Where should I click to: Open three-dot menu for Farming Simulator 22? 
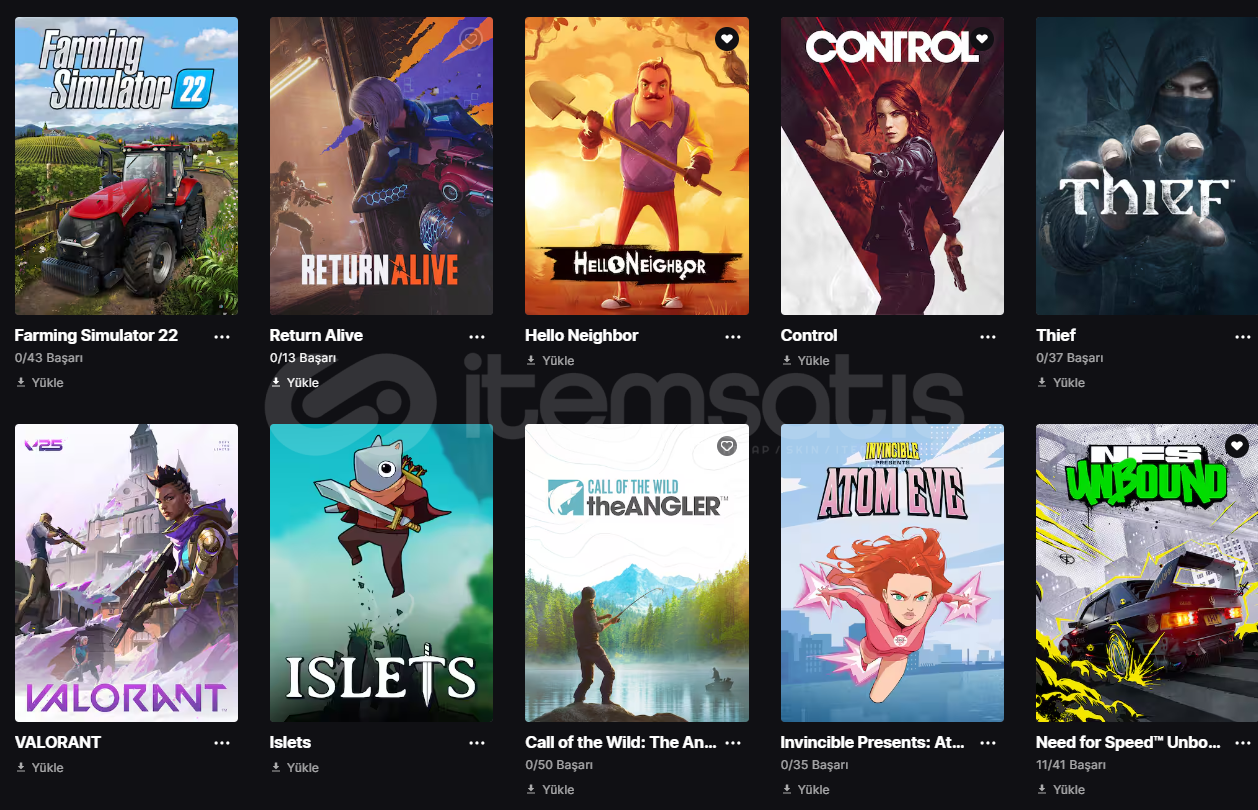point(222,336)
